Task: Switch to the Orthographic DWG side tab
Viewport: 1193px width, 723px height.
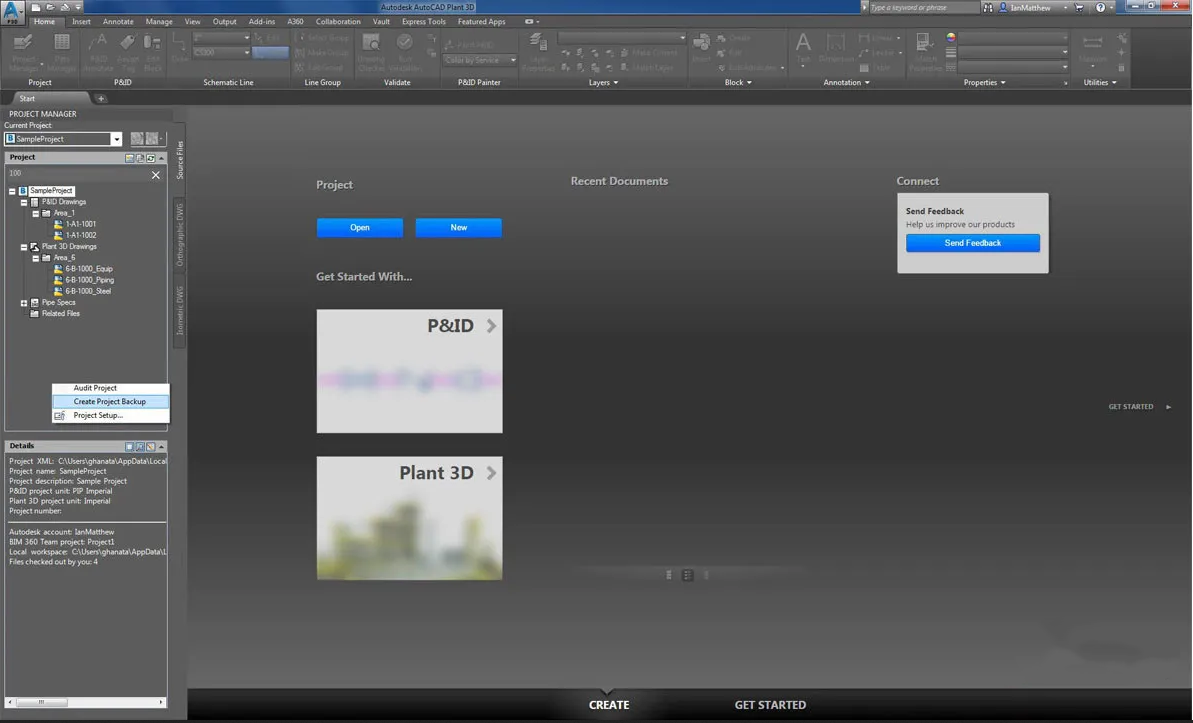Action: [180, 234]
